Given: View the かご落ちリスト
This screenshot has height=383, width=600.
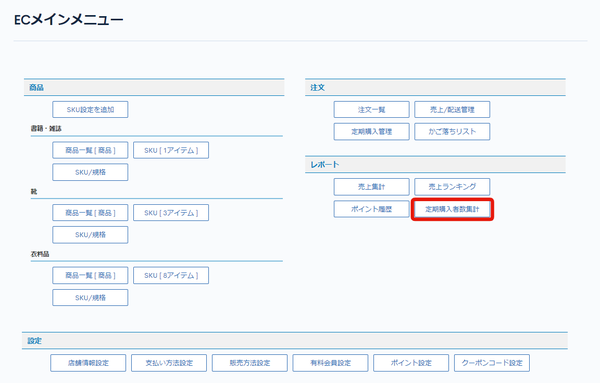Looking at the screenshot, I should (452, 132).
